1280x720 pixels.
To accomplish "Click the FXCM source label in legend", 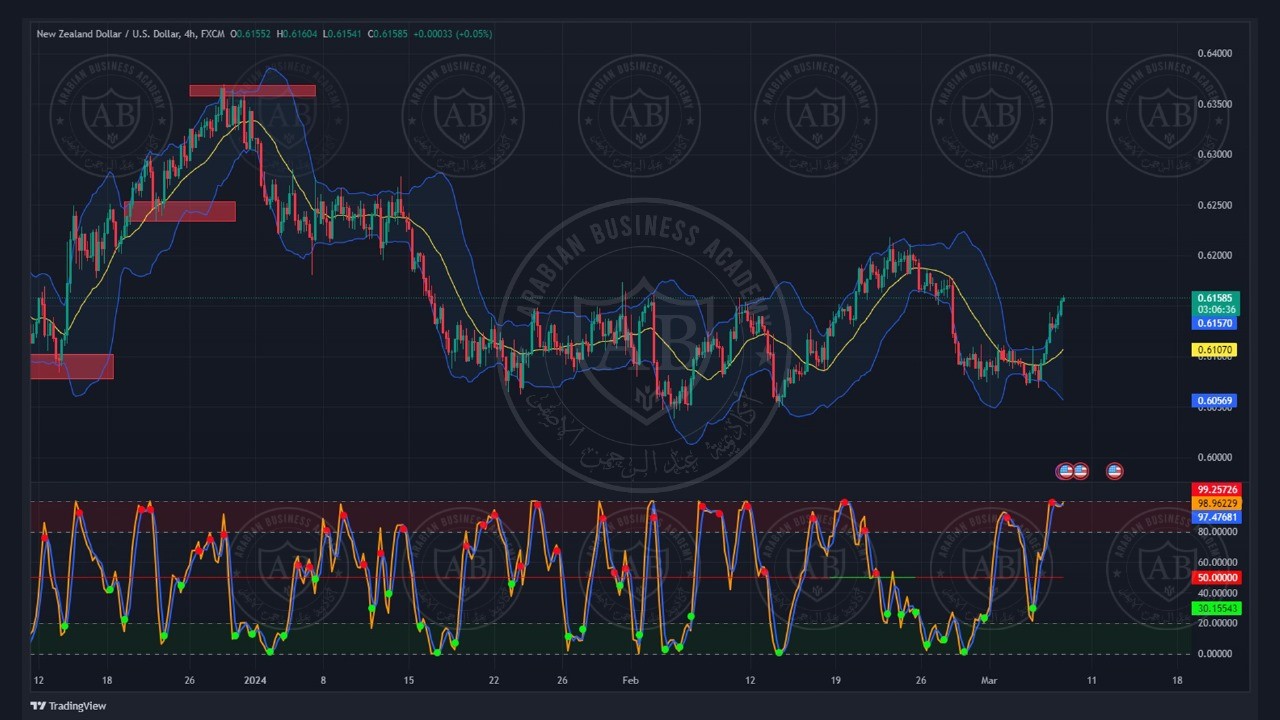I will point(212,34).
